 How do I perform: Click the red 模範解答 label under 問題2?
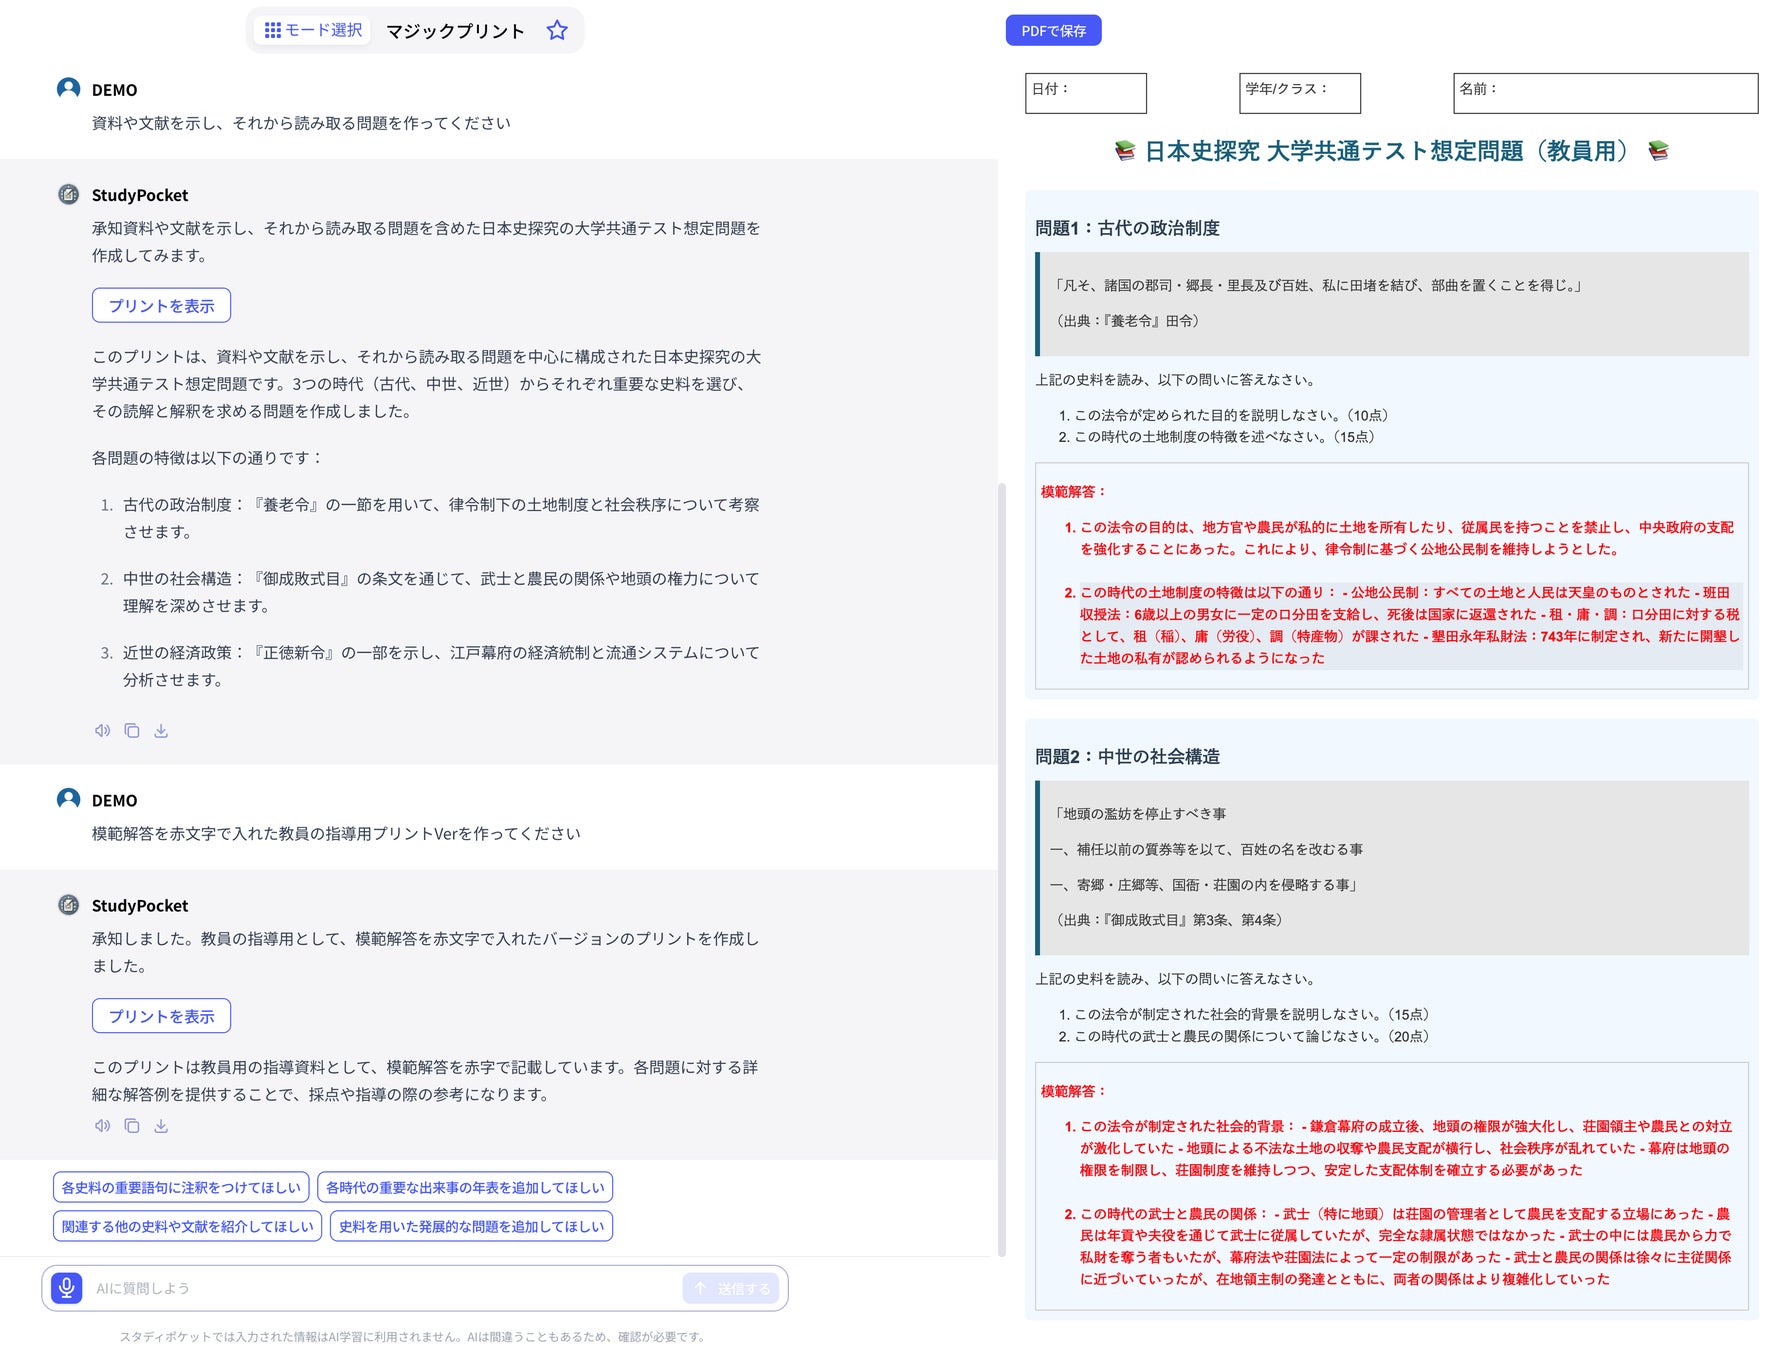click(1073, 1091)
